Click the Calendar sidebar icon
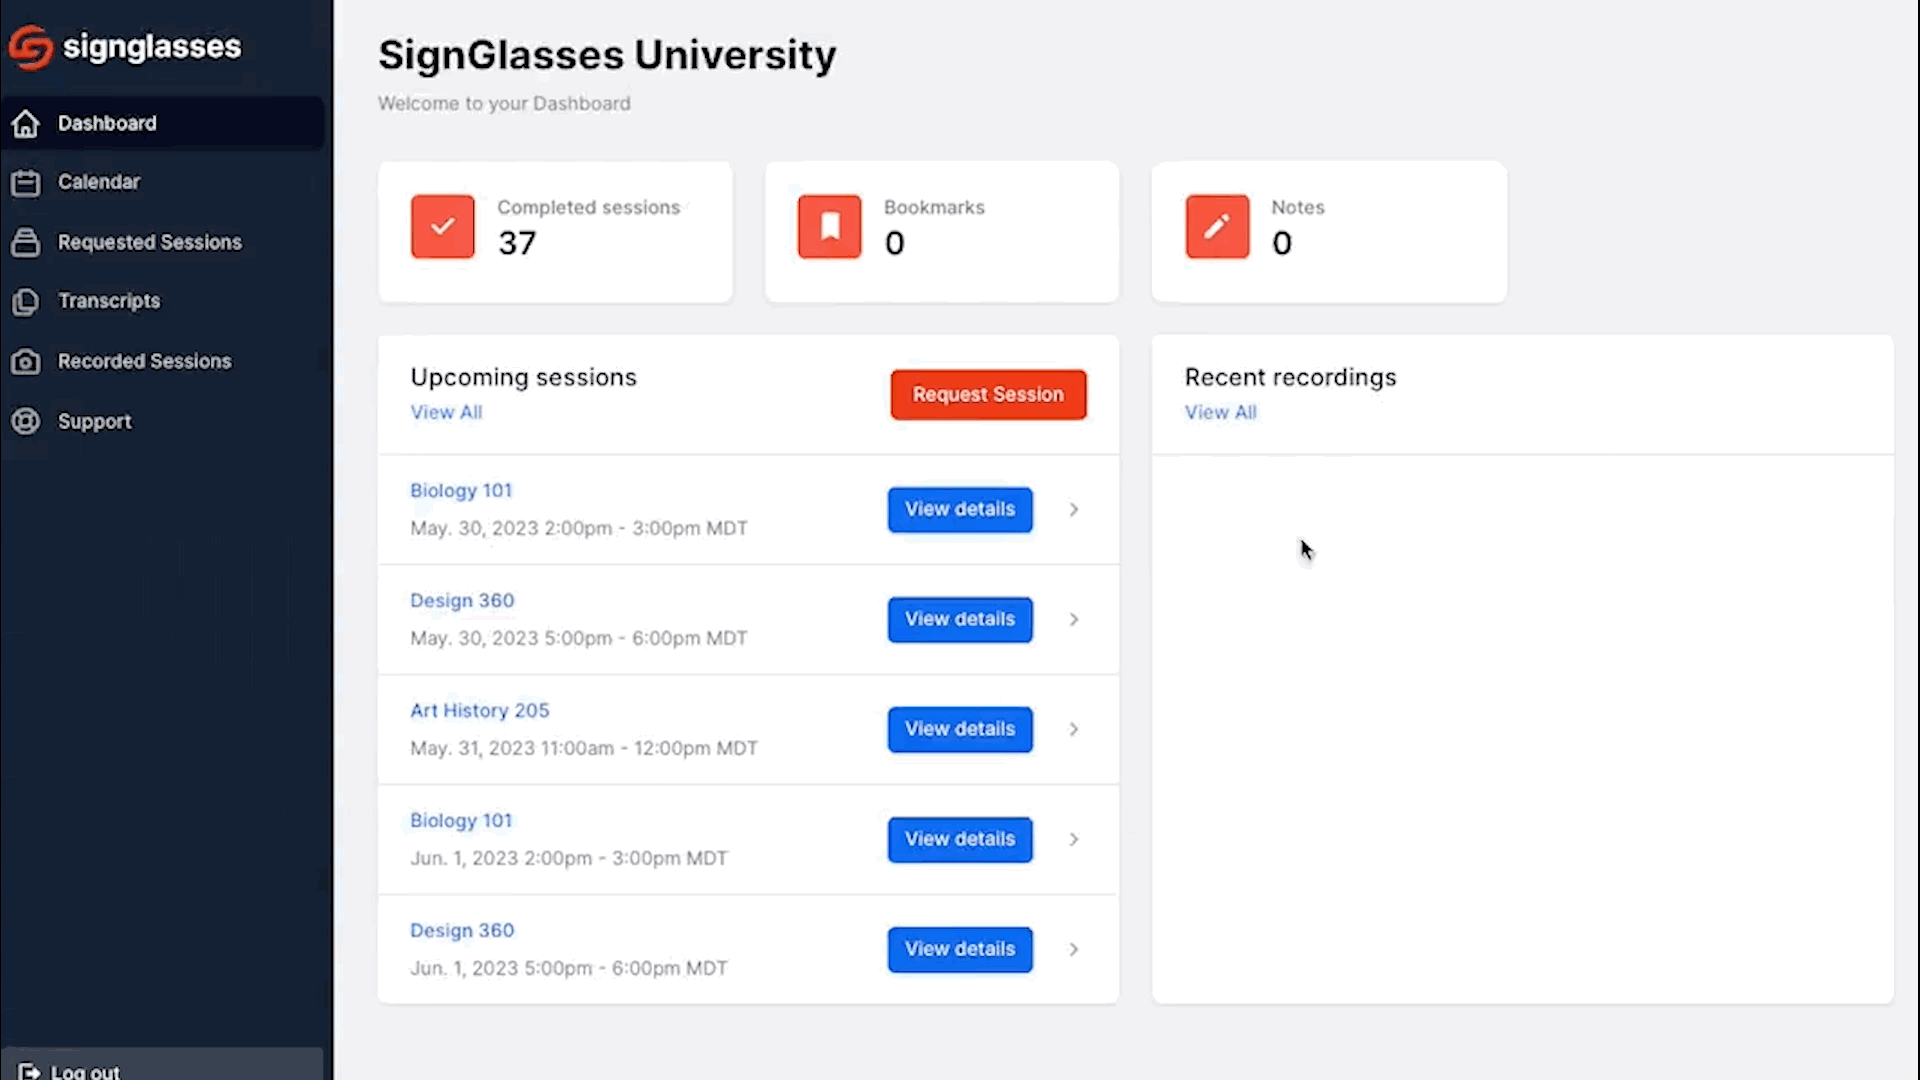Viewport: 1920px width, 1080px height. point(26,183)
